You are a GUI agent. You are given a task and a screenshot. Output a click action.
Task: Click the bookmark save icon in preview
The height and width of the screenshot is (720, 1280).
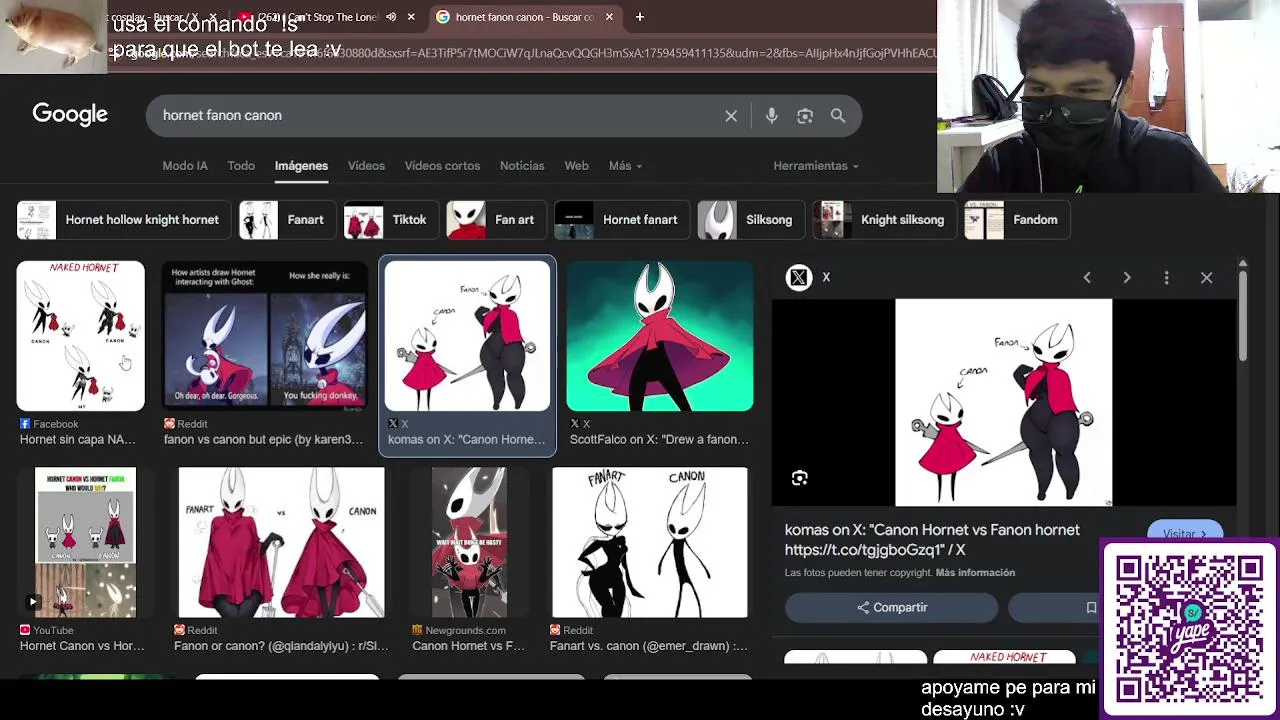1091,608
